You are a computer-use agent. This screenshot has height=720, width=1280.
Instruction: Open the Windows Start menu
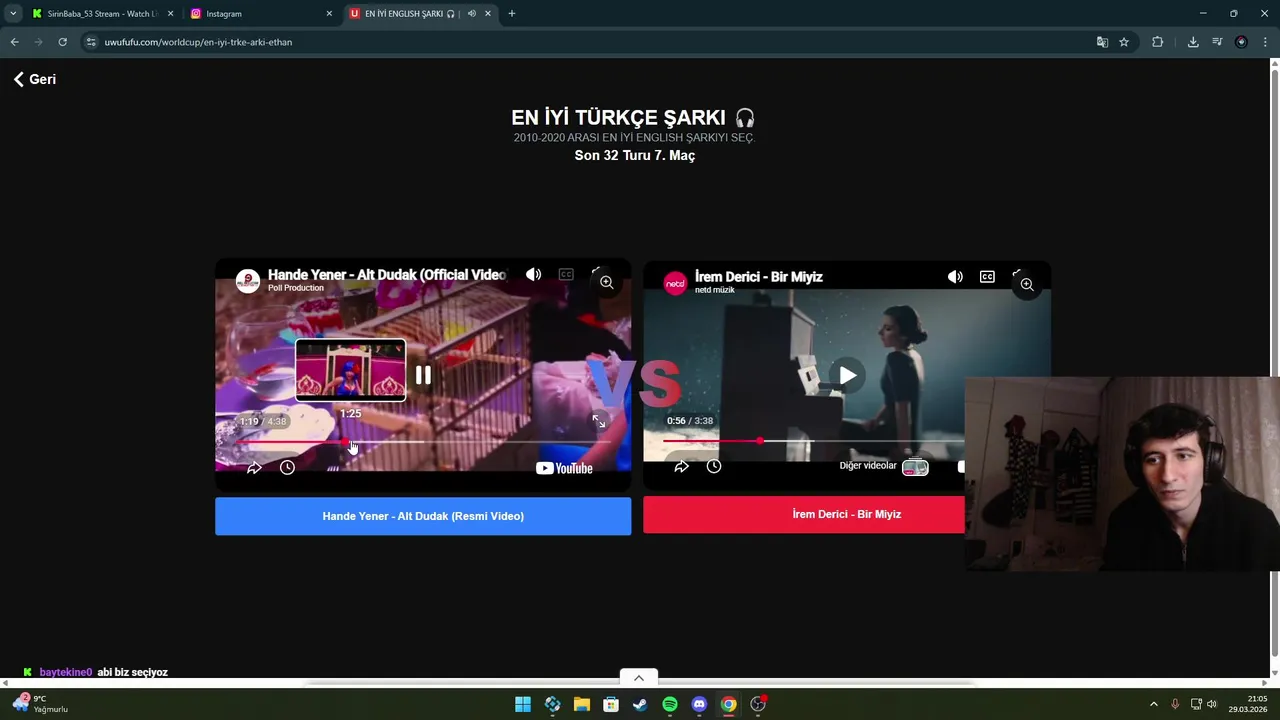(x=523, y=704)
